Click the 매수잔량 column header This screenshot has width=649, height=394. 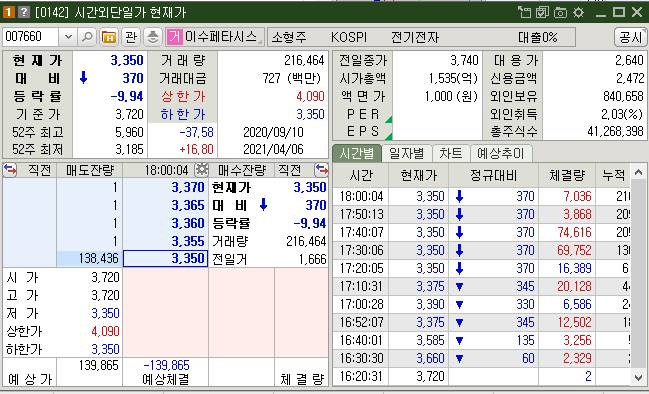242,170
